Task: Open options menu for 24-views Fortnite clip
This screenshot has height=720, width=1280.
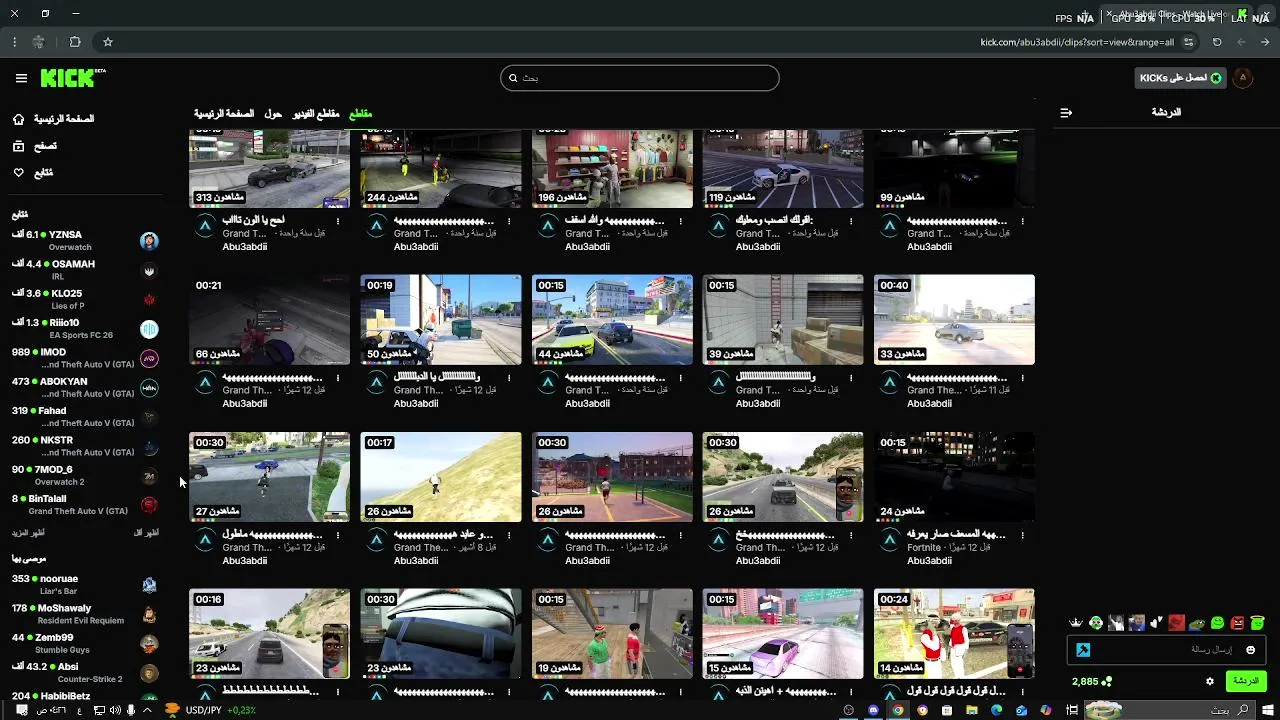Action: click(1022, 535)
